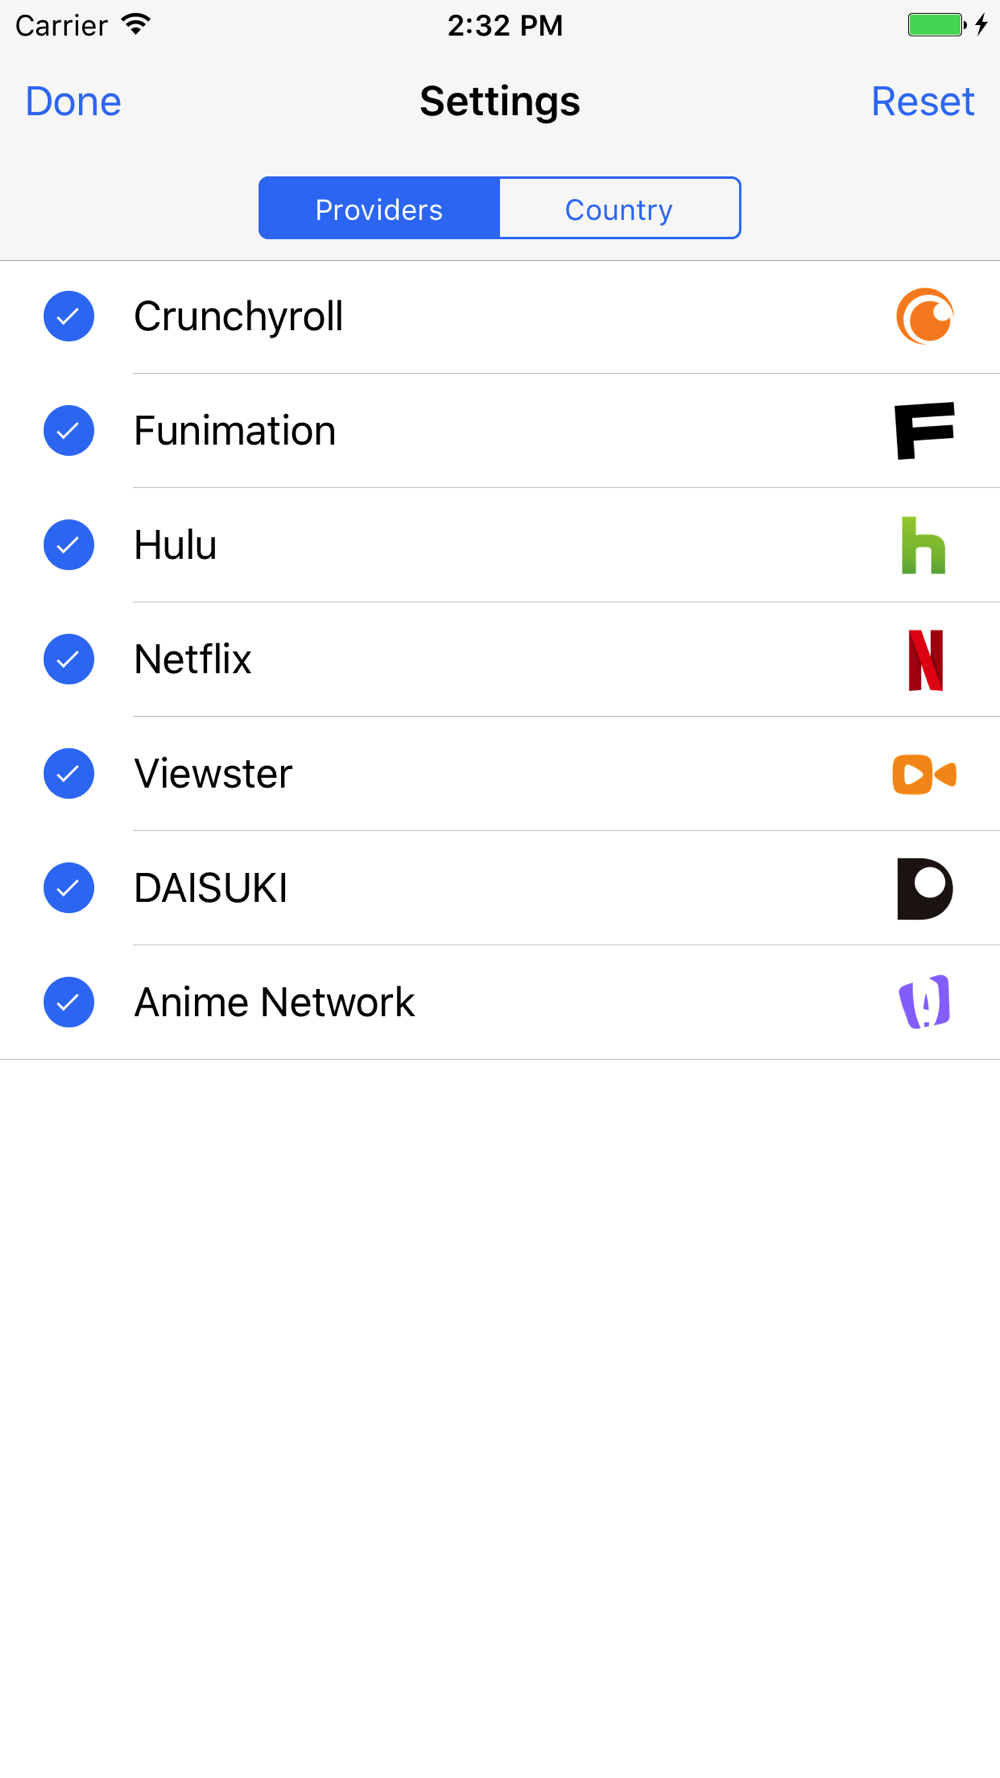Image resolution: width=1000 pixels, height=1778 pixels.
Task: Tap Done to close Settings
Action: point(73,101)
